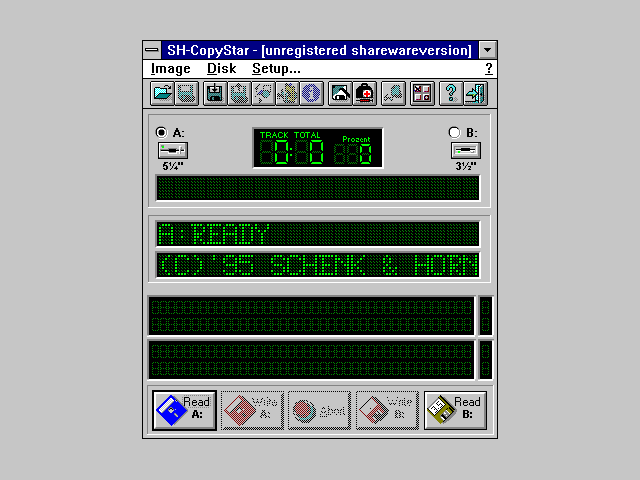Screen dimensions: 640x480
Task: Click the exit door icon
Action: tap(475, 94)
